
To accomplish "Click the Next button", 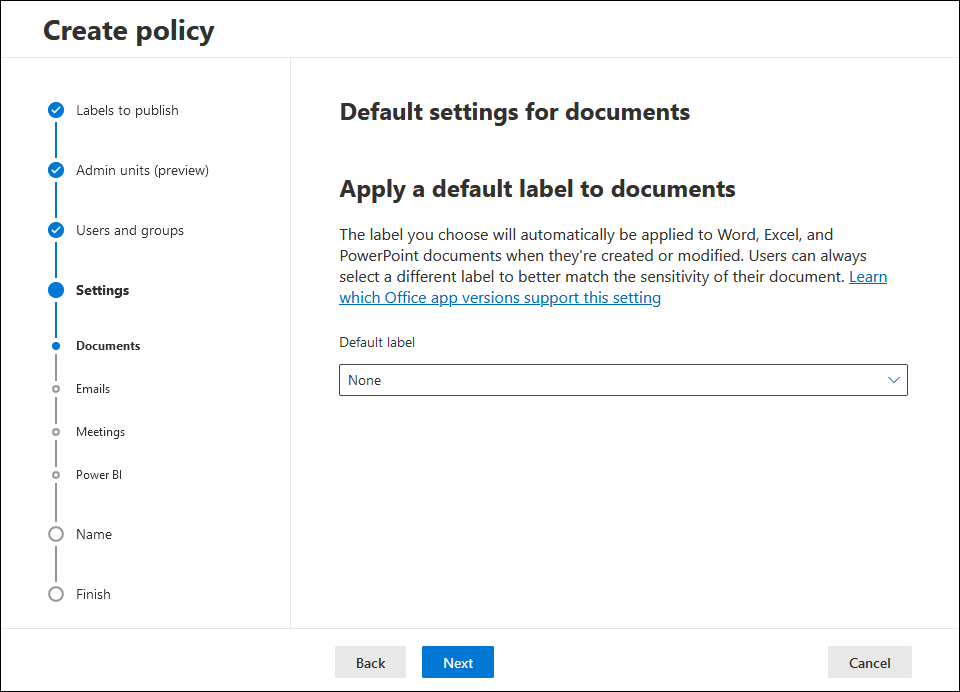I will click(458, 663).
